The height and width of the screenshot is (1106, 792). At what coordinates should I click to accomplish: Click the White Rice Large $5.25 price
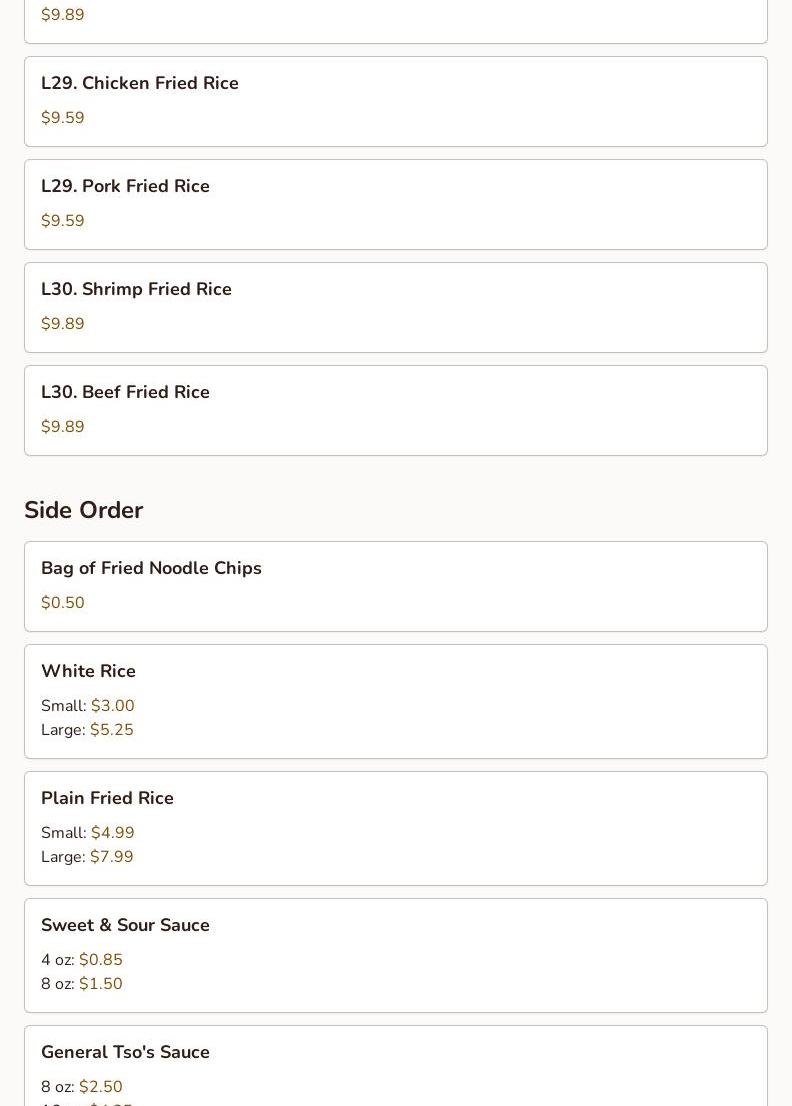click(87, 729)
